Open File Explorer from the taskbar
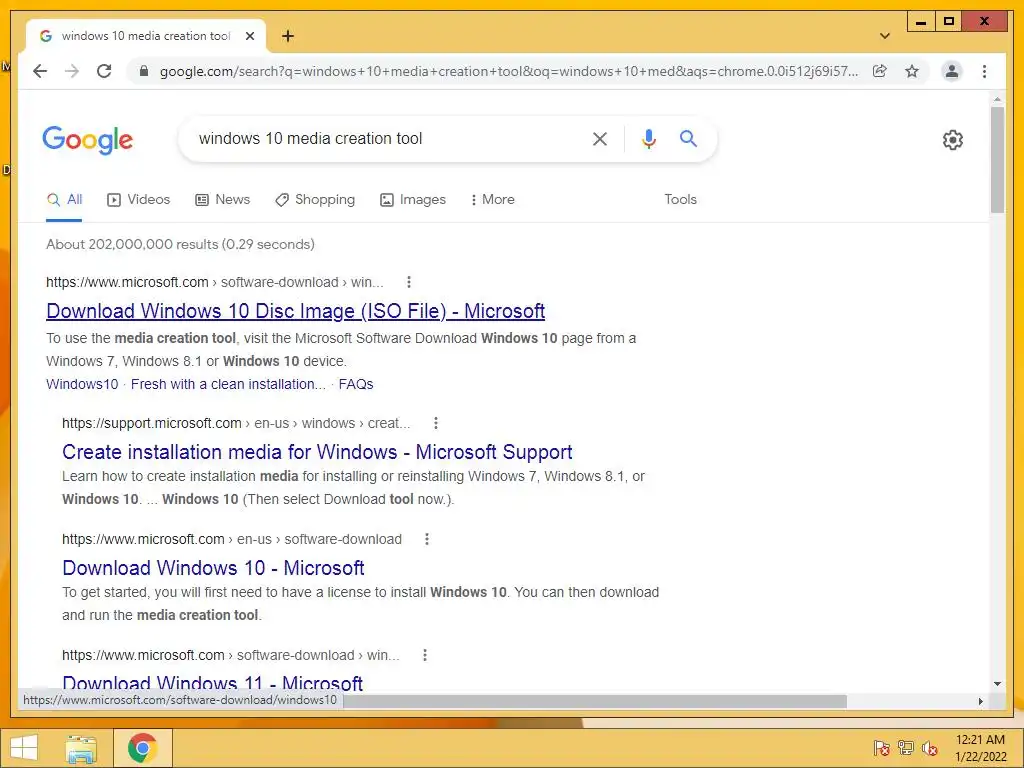1024x768 pixels. [x=81, y=748]
